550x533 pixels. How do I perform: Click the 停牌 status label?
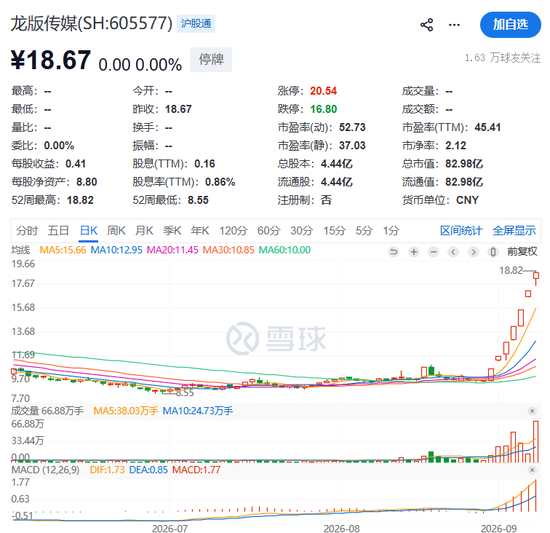211,59
